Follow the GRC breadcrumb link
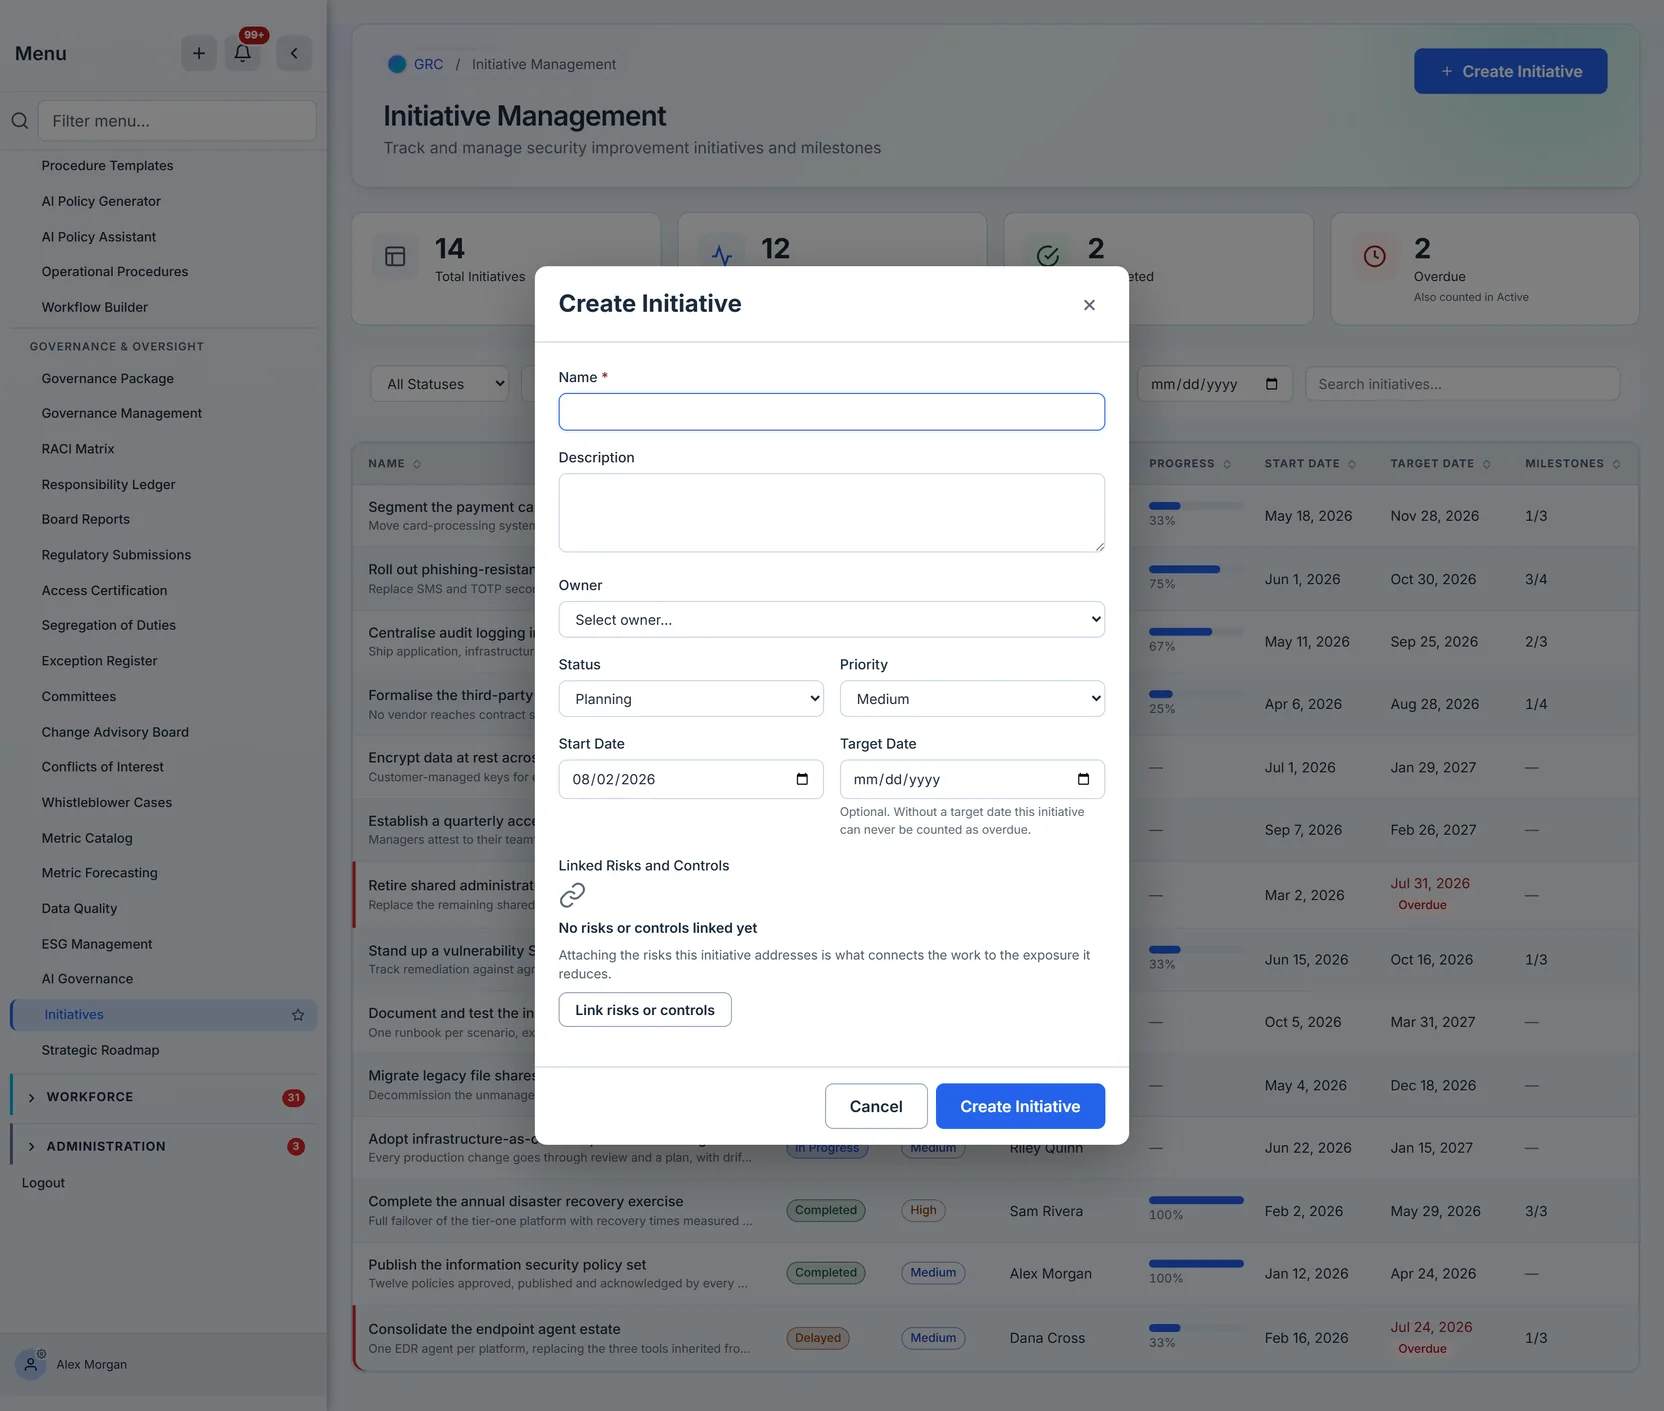 point(428,64)
